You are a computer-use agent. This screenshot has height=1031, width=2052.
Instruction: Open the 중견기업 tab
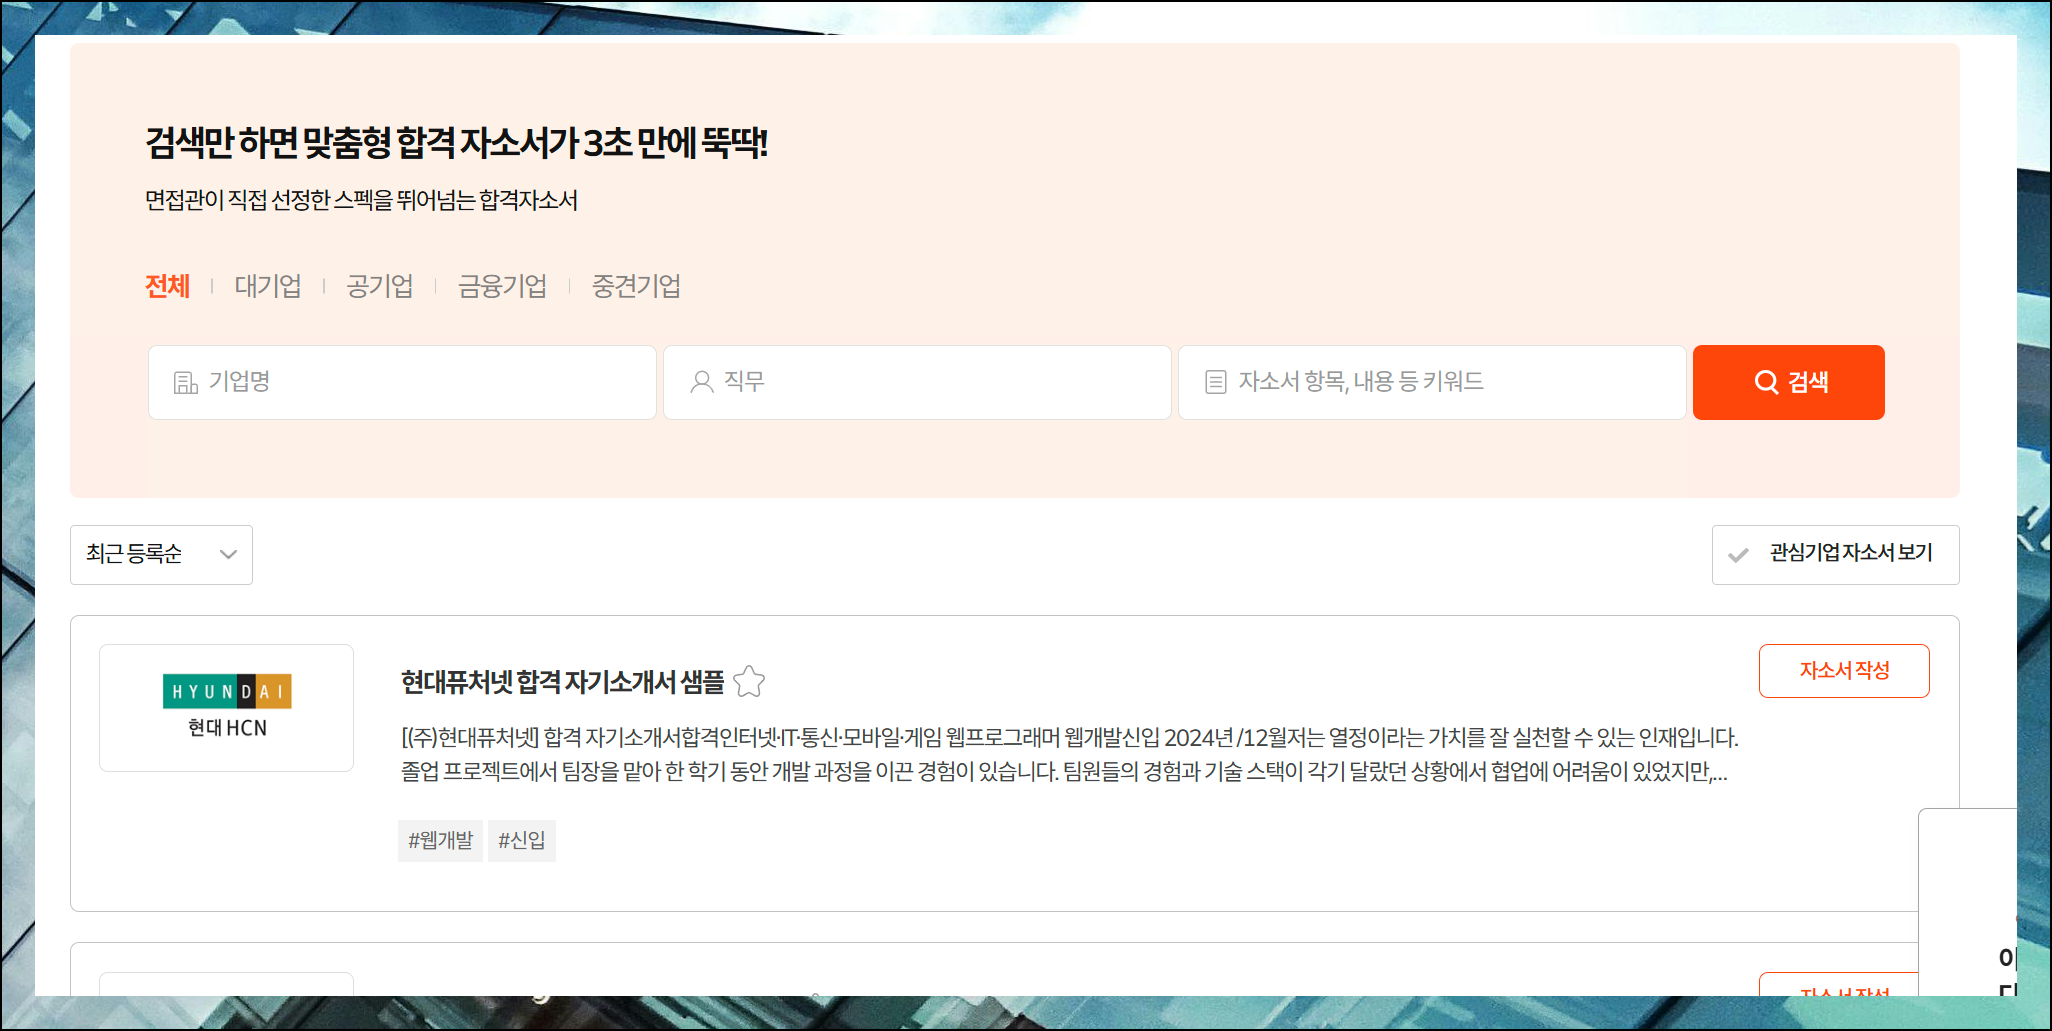636,286
